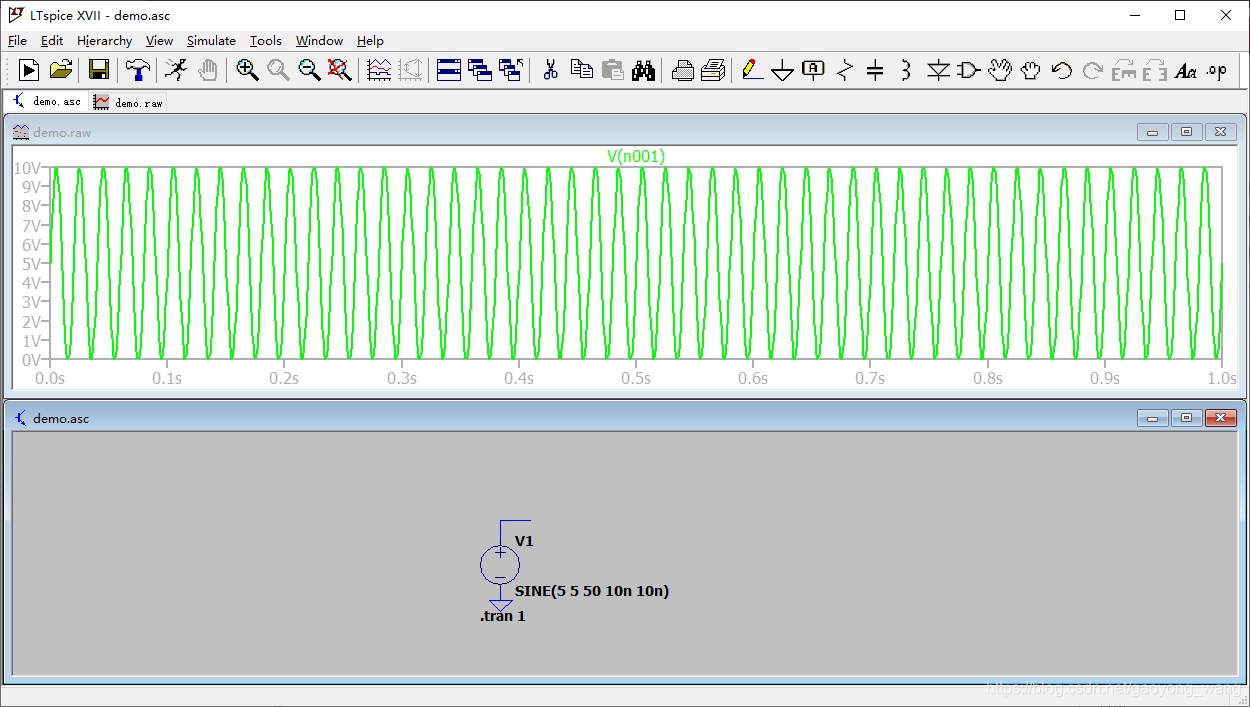Open a file with folder icon
Screen dimensions: 1250x707
pyautogui.click(x=61, y=69)
